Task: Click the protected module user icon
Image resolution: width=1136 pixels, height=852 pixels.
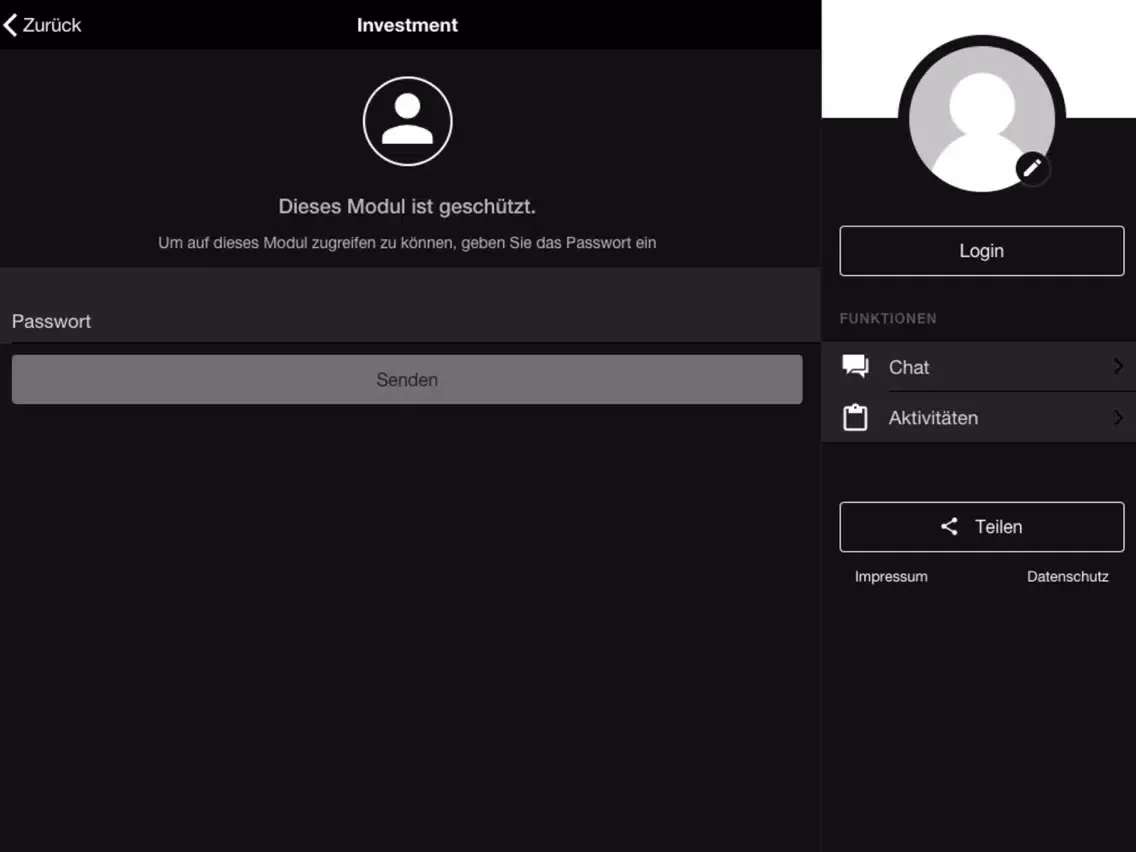Action: (407, 121)
